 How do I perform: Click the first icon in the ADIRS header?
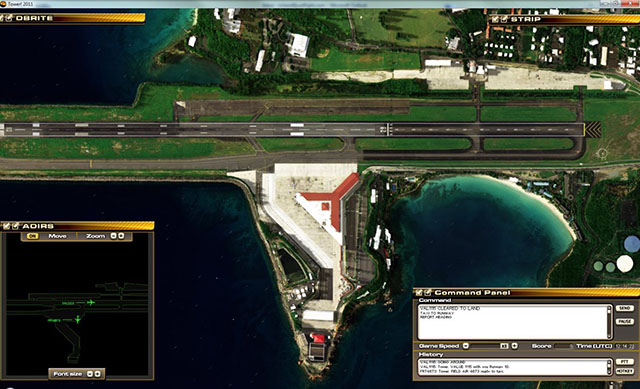(x=7, y=226)
